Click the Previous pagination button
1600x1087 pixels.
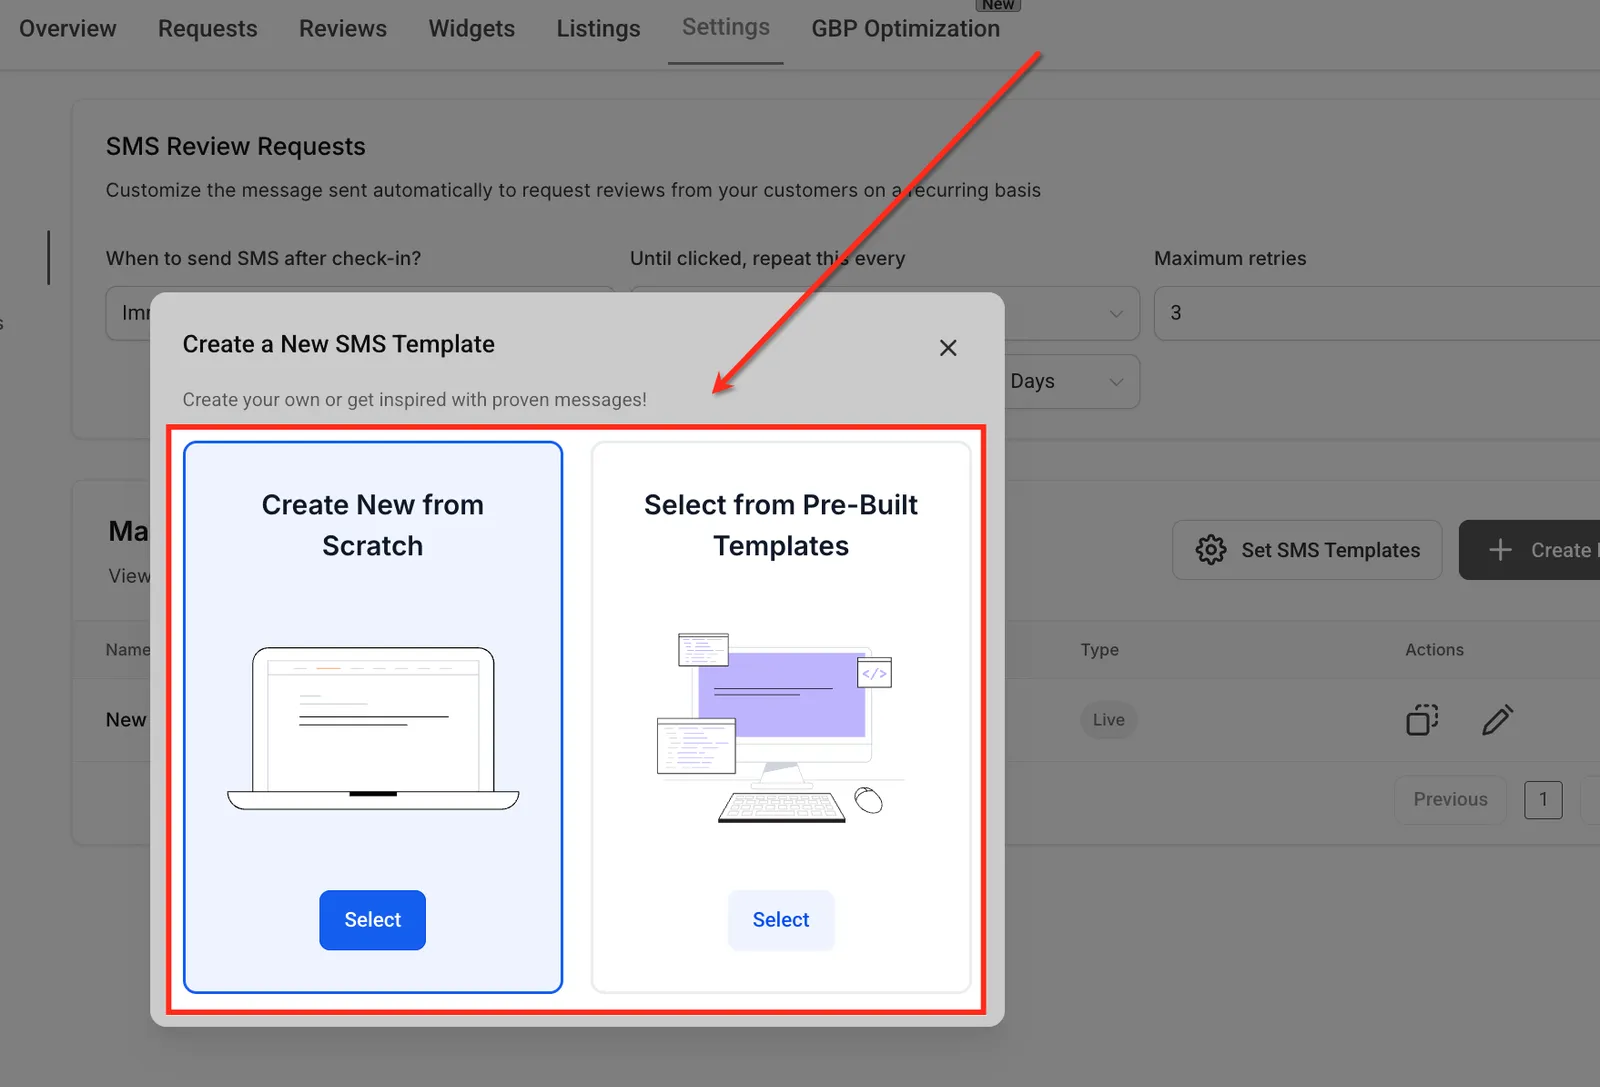point(1451,800)
